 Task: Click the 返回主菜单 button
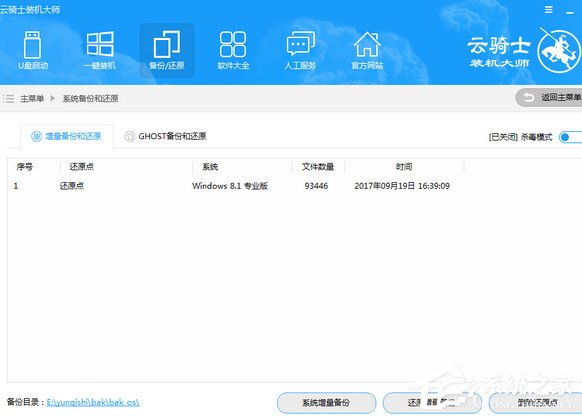[549, 98]
